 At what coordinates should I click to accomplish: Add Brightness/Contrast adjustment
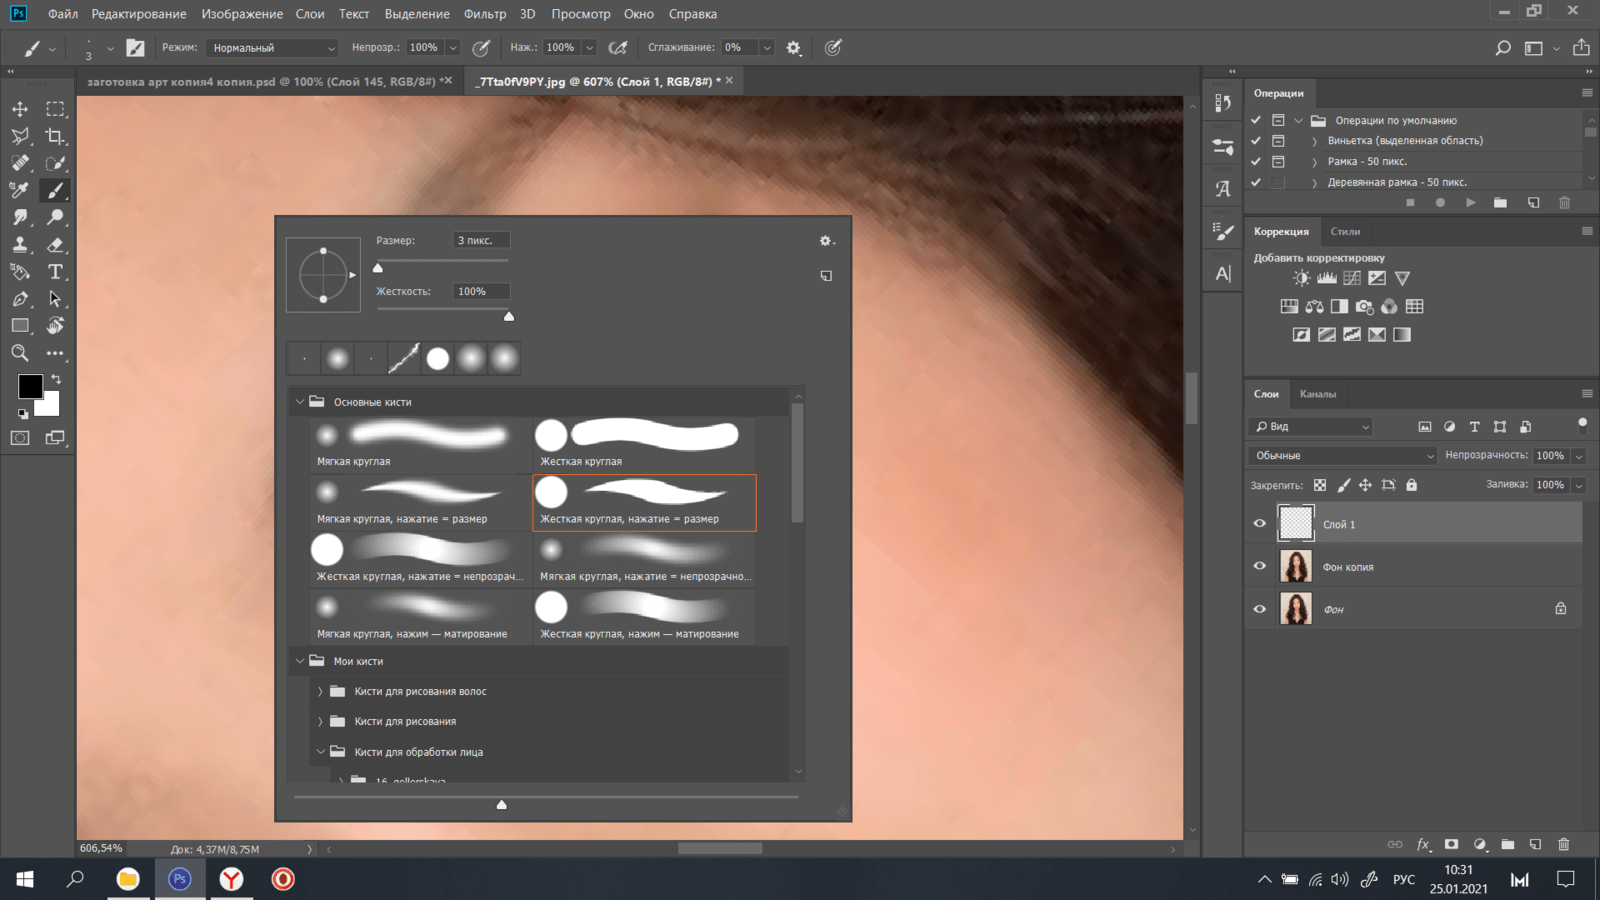tap(1301, 278)
